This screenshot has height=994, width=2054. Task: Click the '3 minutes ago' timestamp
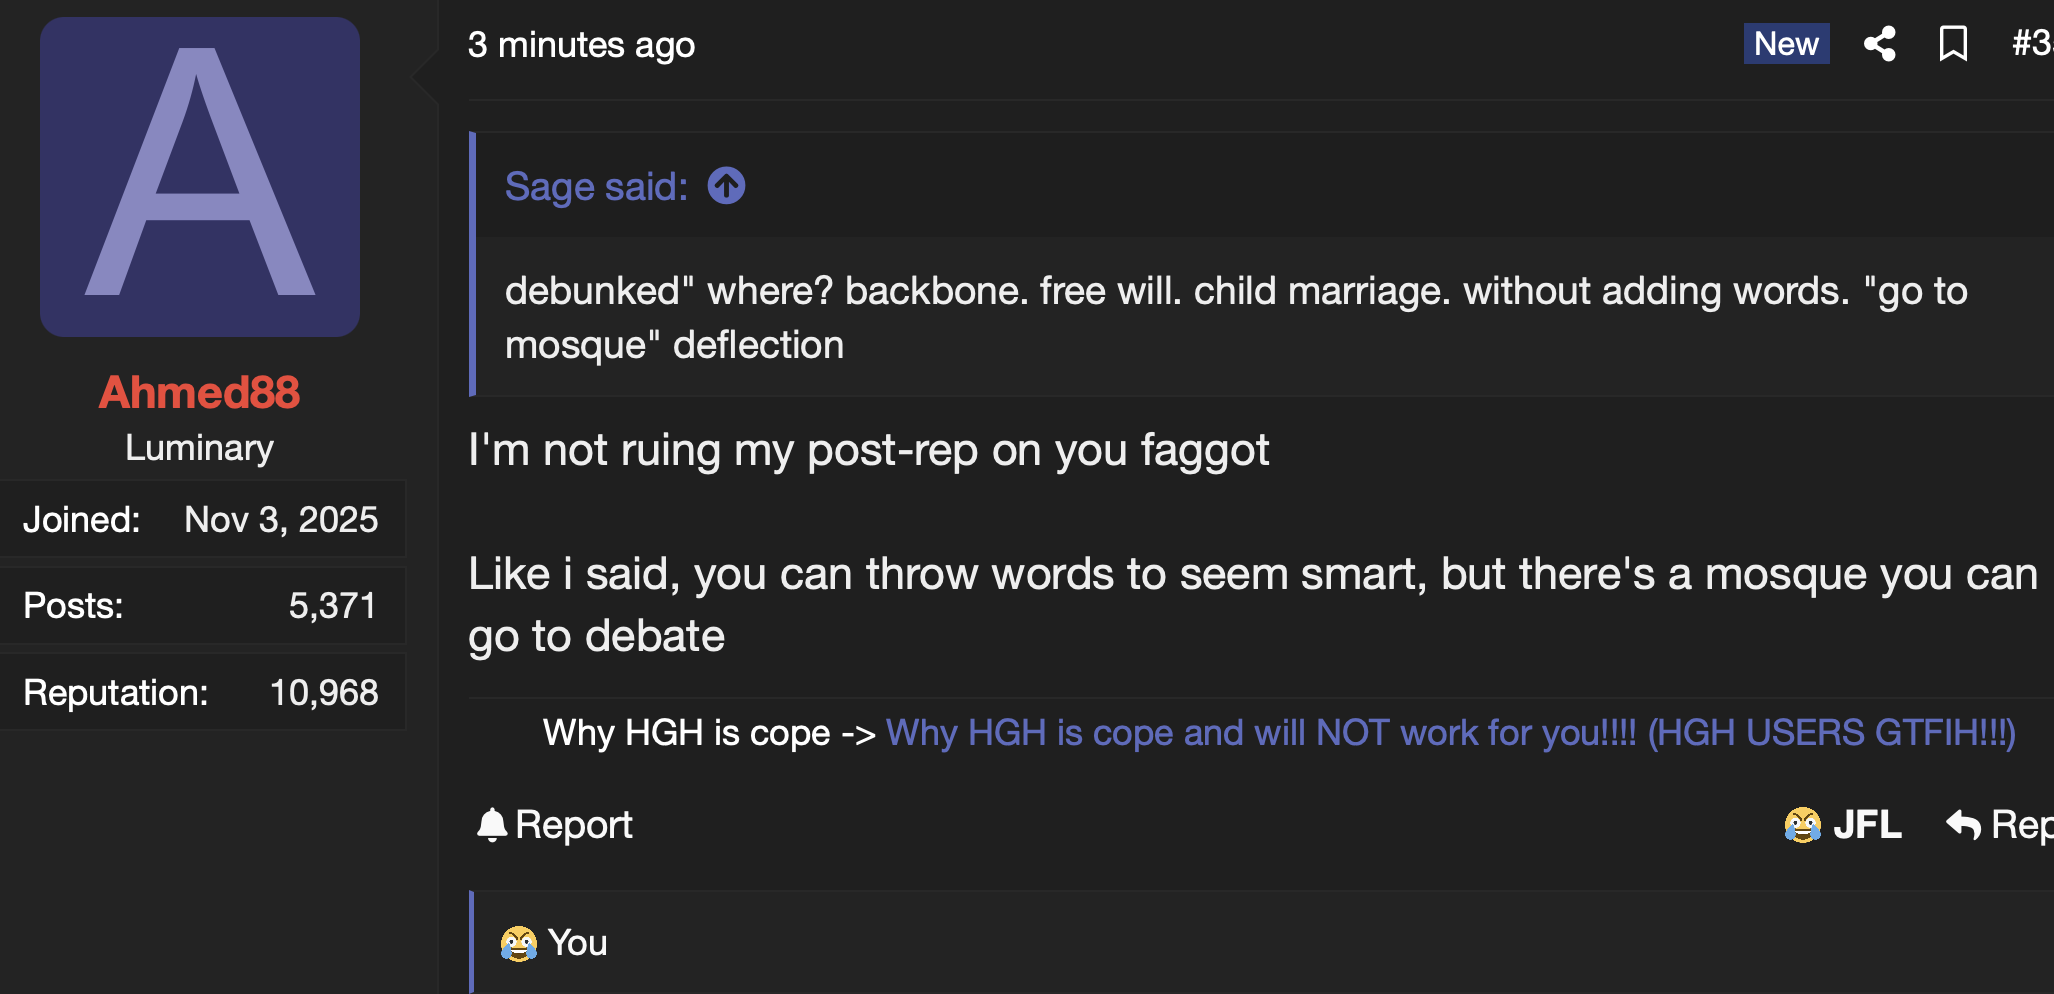581,45
